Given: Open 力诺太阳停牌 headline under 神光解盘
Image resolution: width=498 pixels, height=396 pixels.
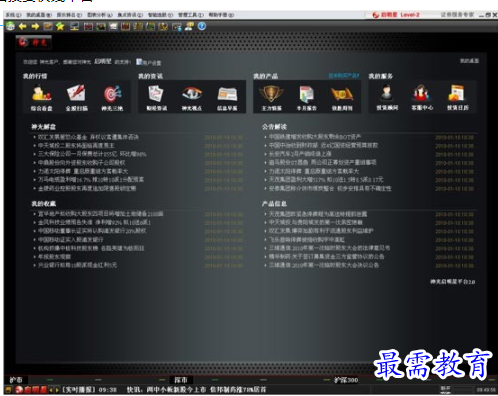Looking at the screenshot, I should click(83, 171).
